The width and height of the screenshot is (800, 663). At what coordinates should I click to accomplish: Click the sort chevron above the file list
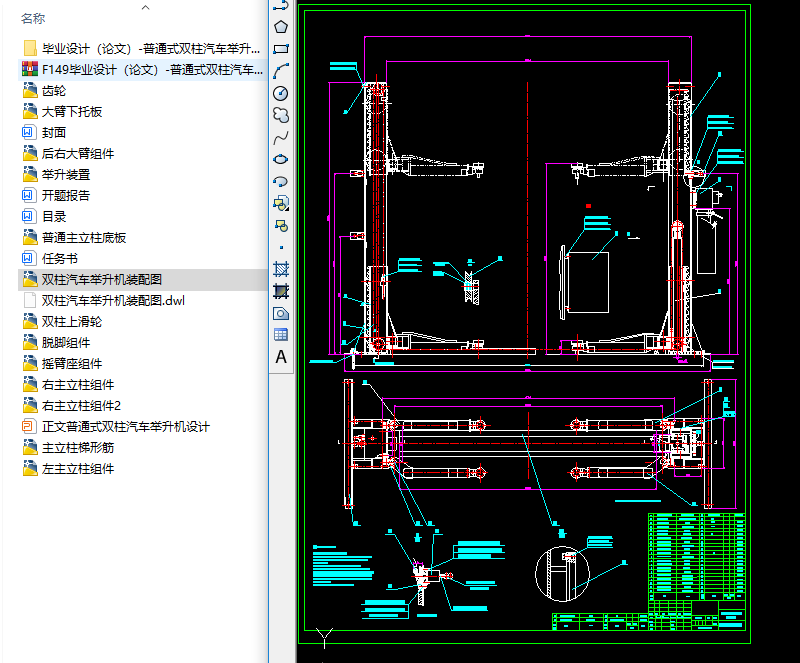point(146,7)
